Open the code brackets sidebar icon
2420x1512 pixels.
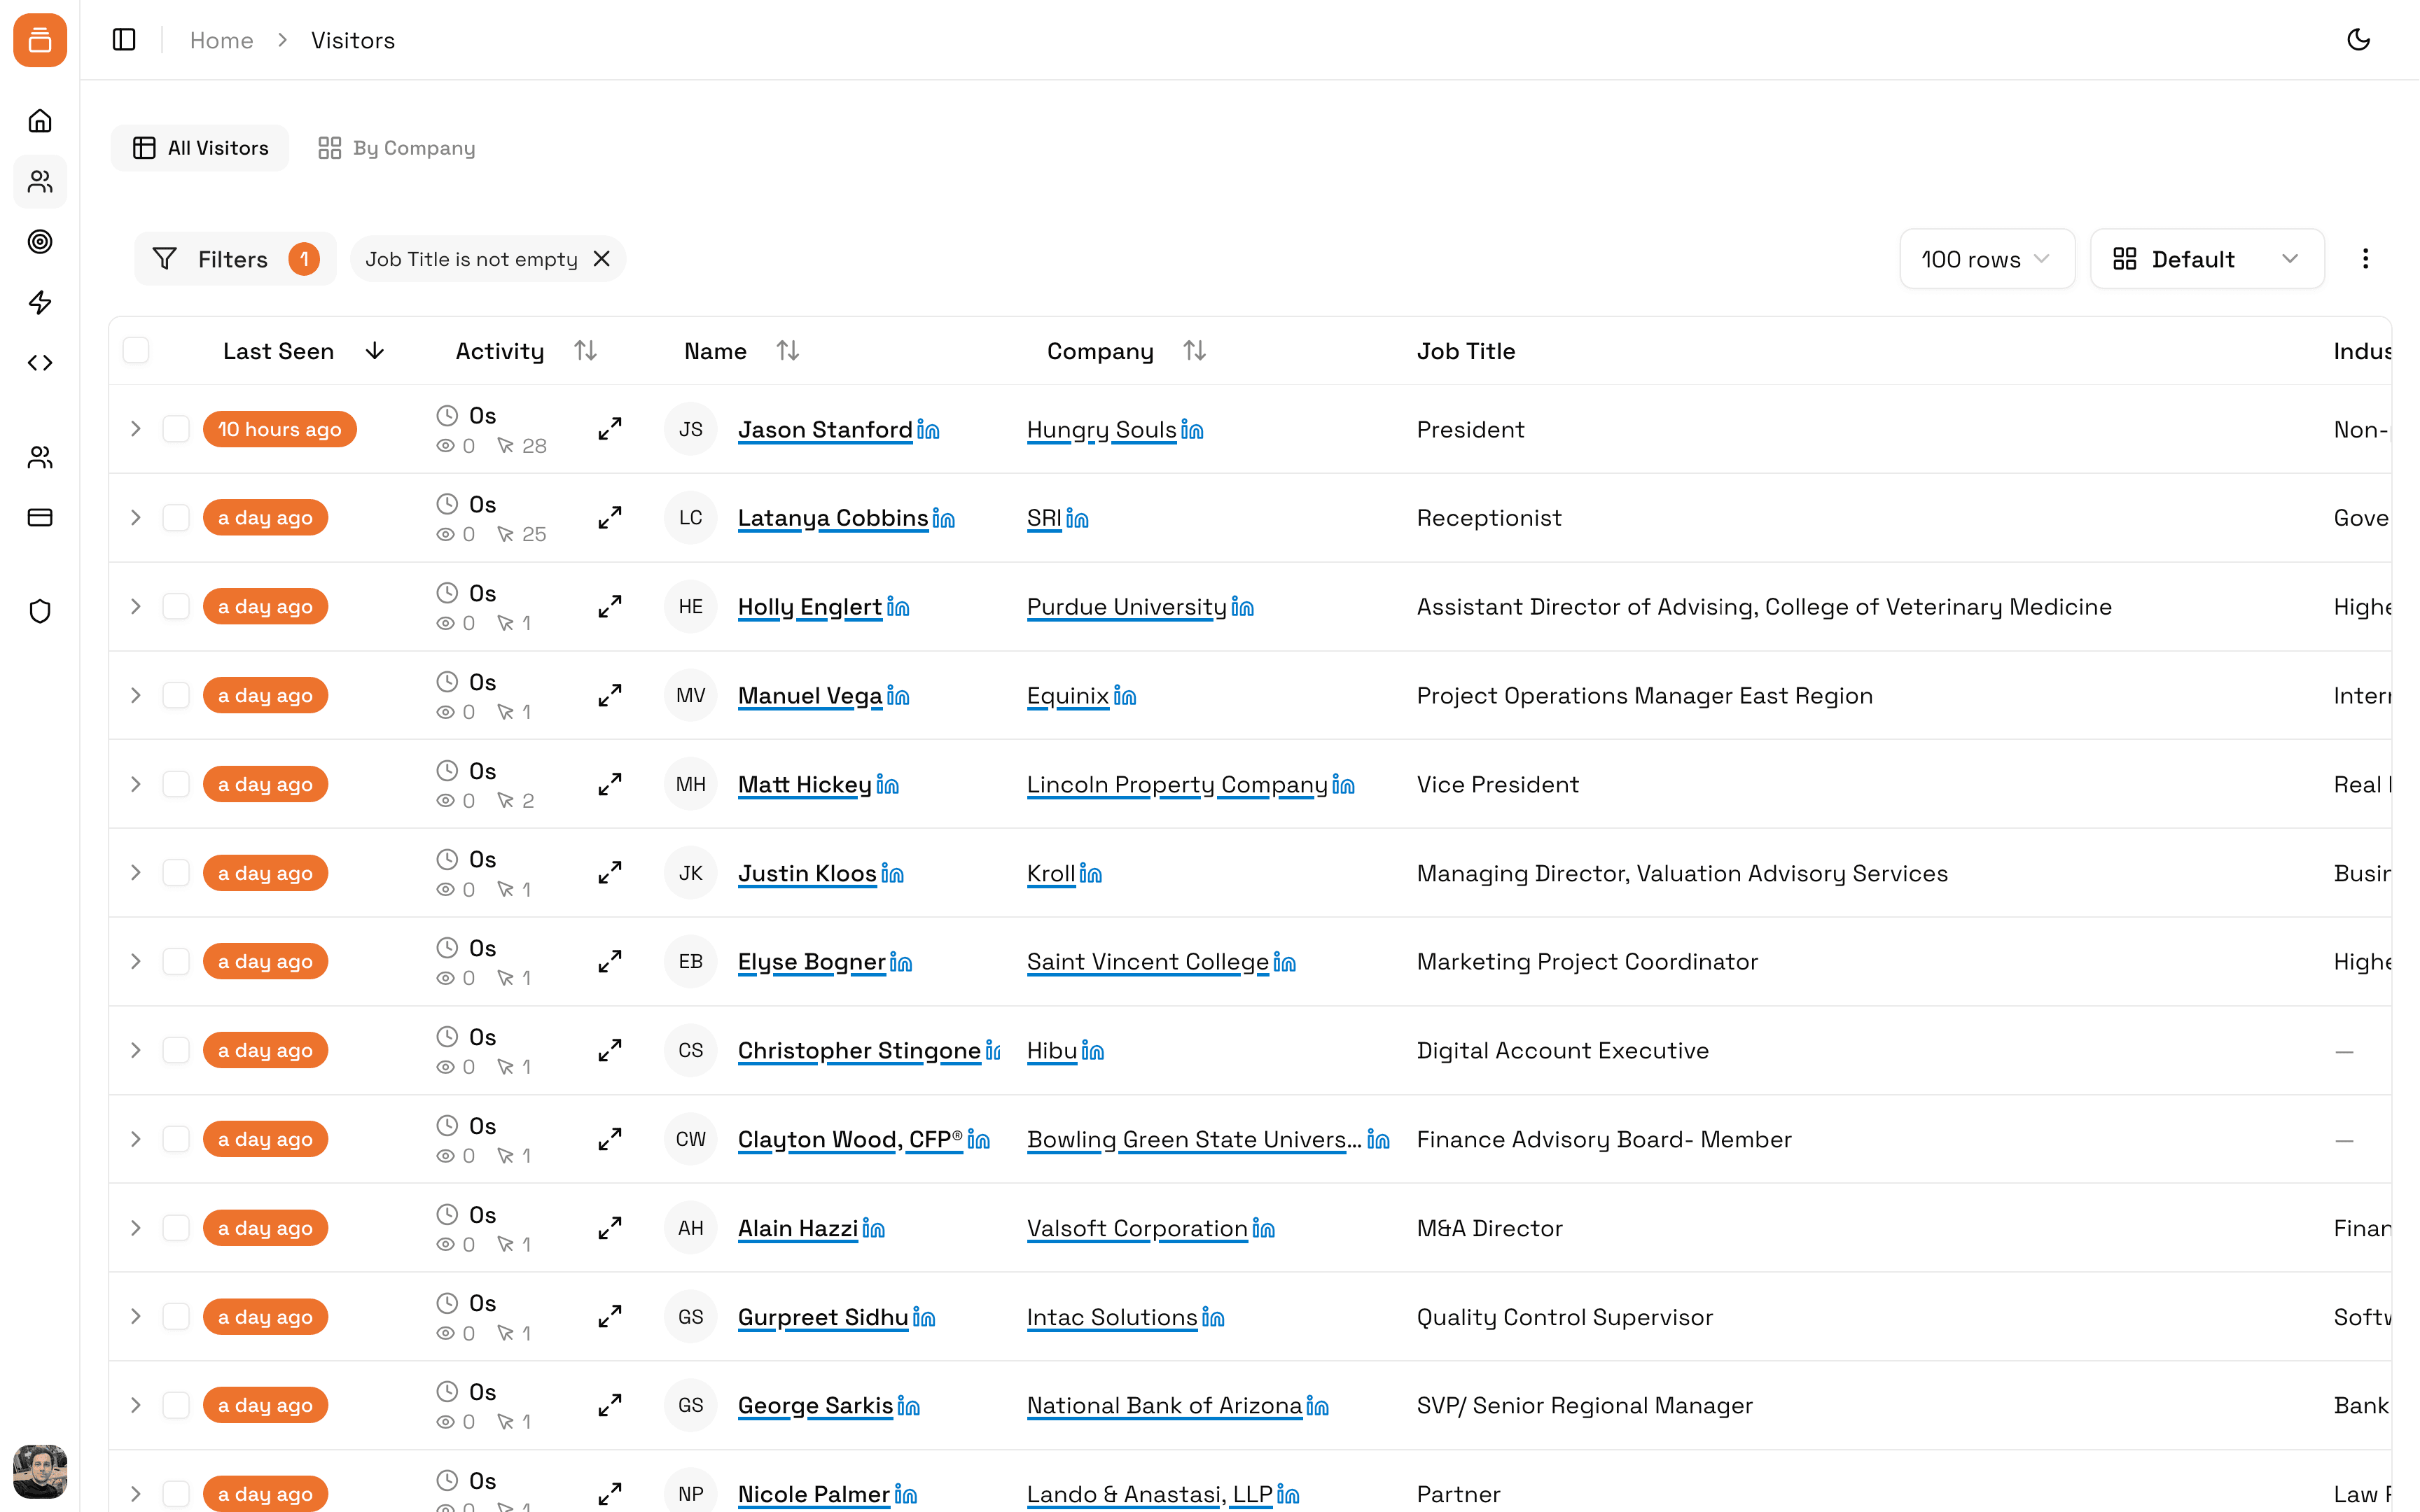[40, 363]
